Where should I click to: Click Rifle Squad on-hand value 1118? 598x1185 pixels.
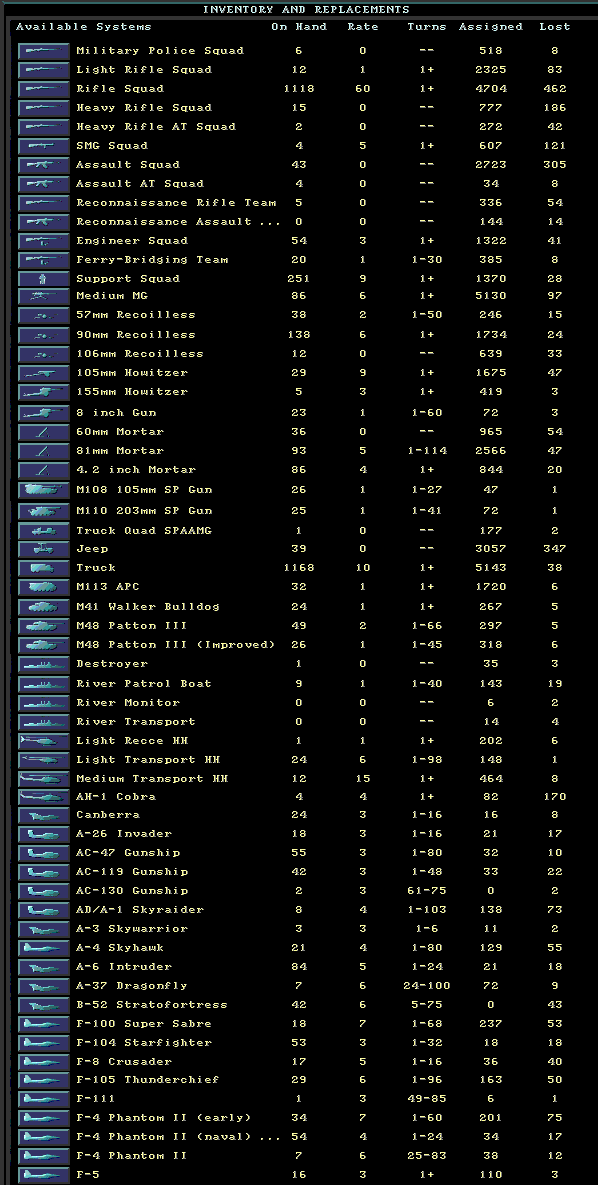(x=299, y=88)
